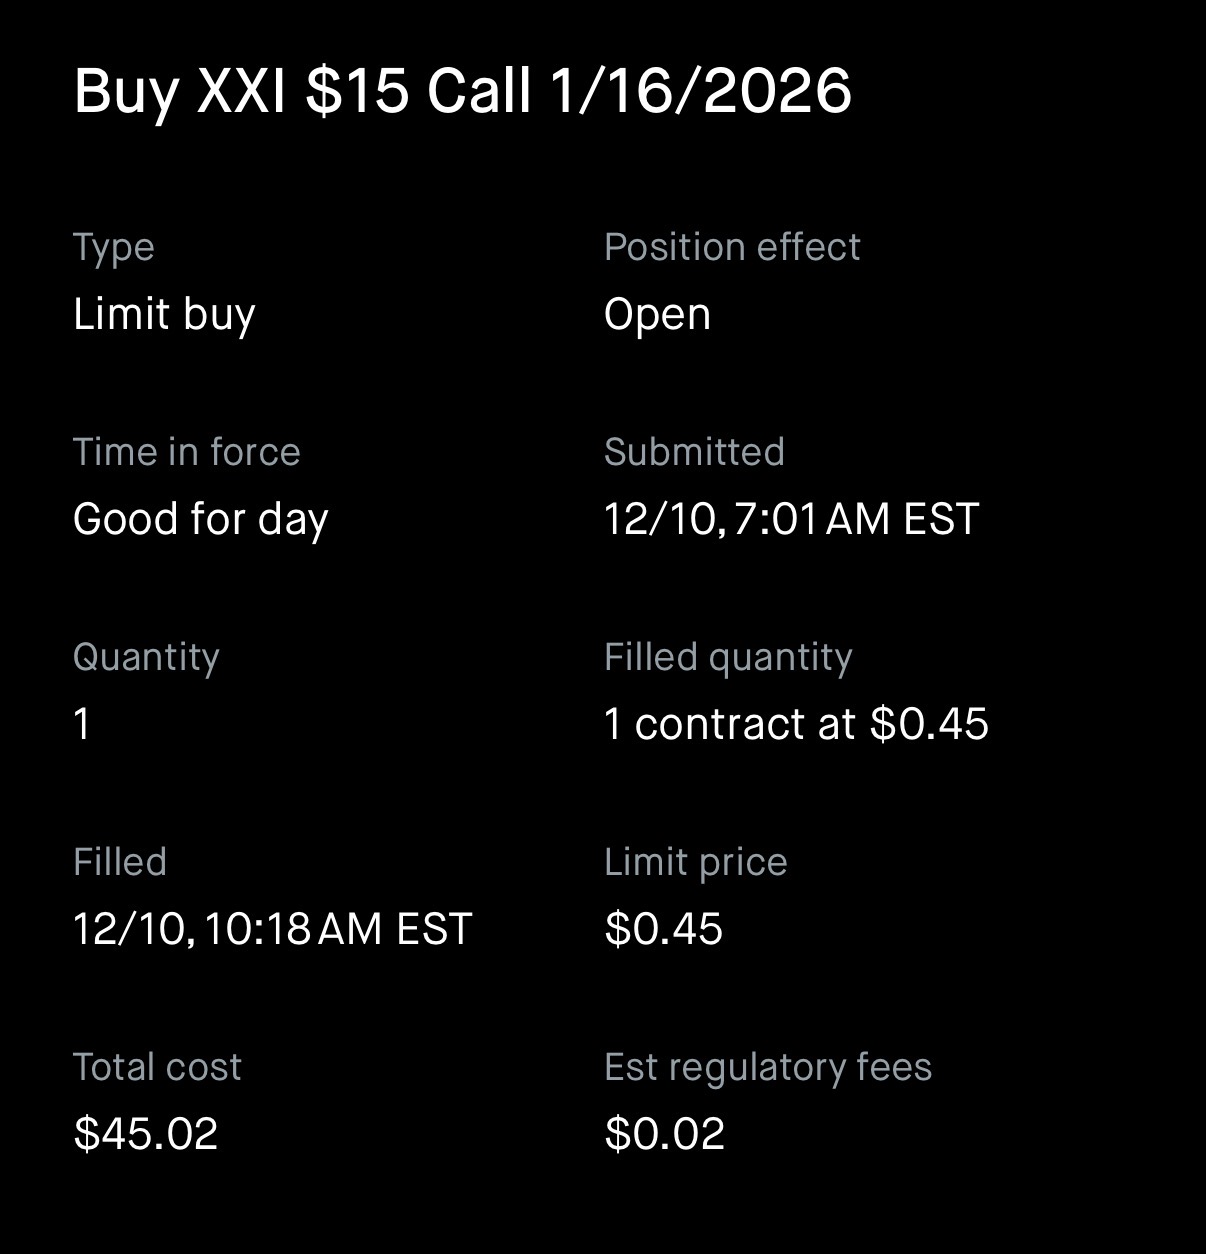Select the Good for day value
1206x1254 pixels.
pos(200,519)
